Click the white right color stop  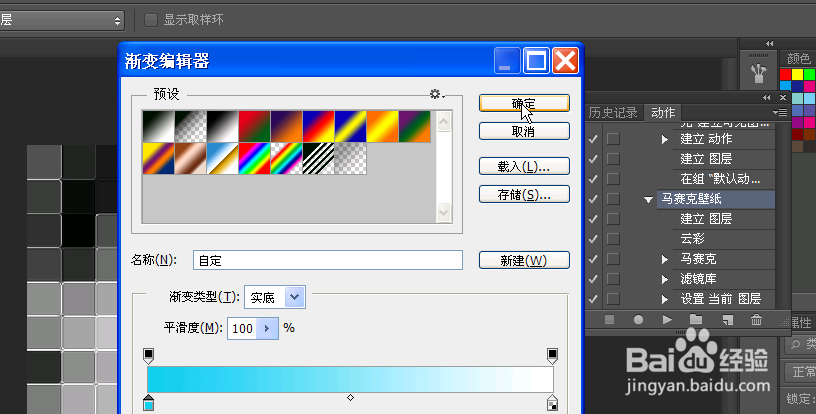point(552,403)
